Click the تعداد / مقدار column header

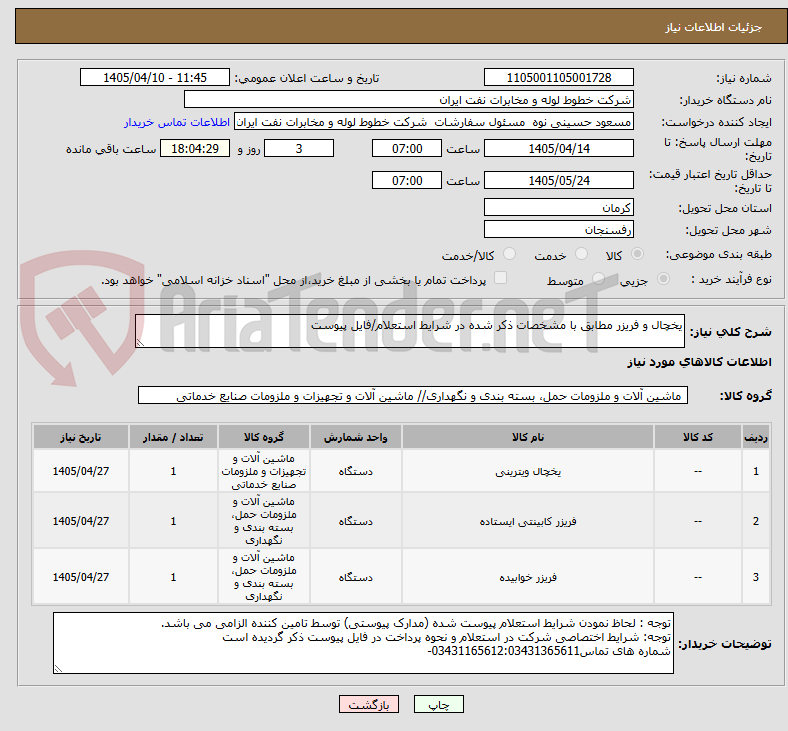173,437
